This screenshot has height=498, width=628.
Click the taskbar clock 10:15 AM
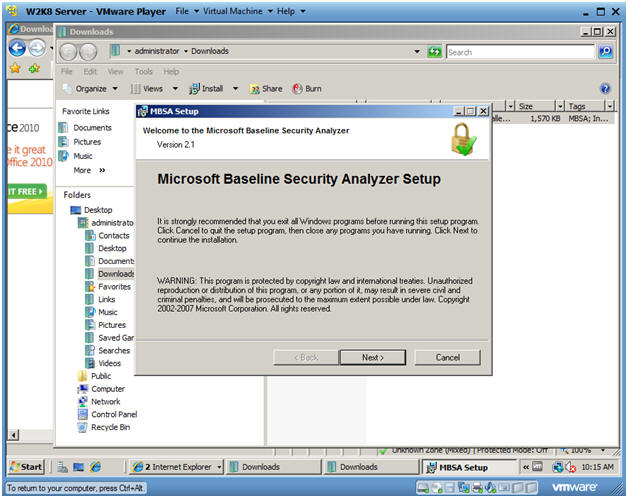pos(597,467)
